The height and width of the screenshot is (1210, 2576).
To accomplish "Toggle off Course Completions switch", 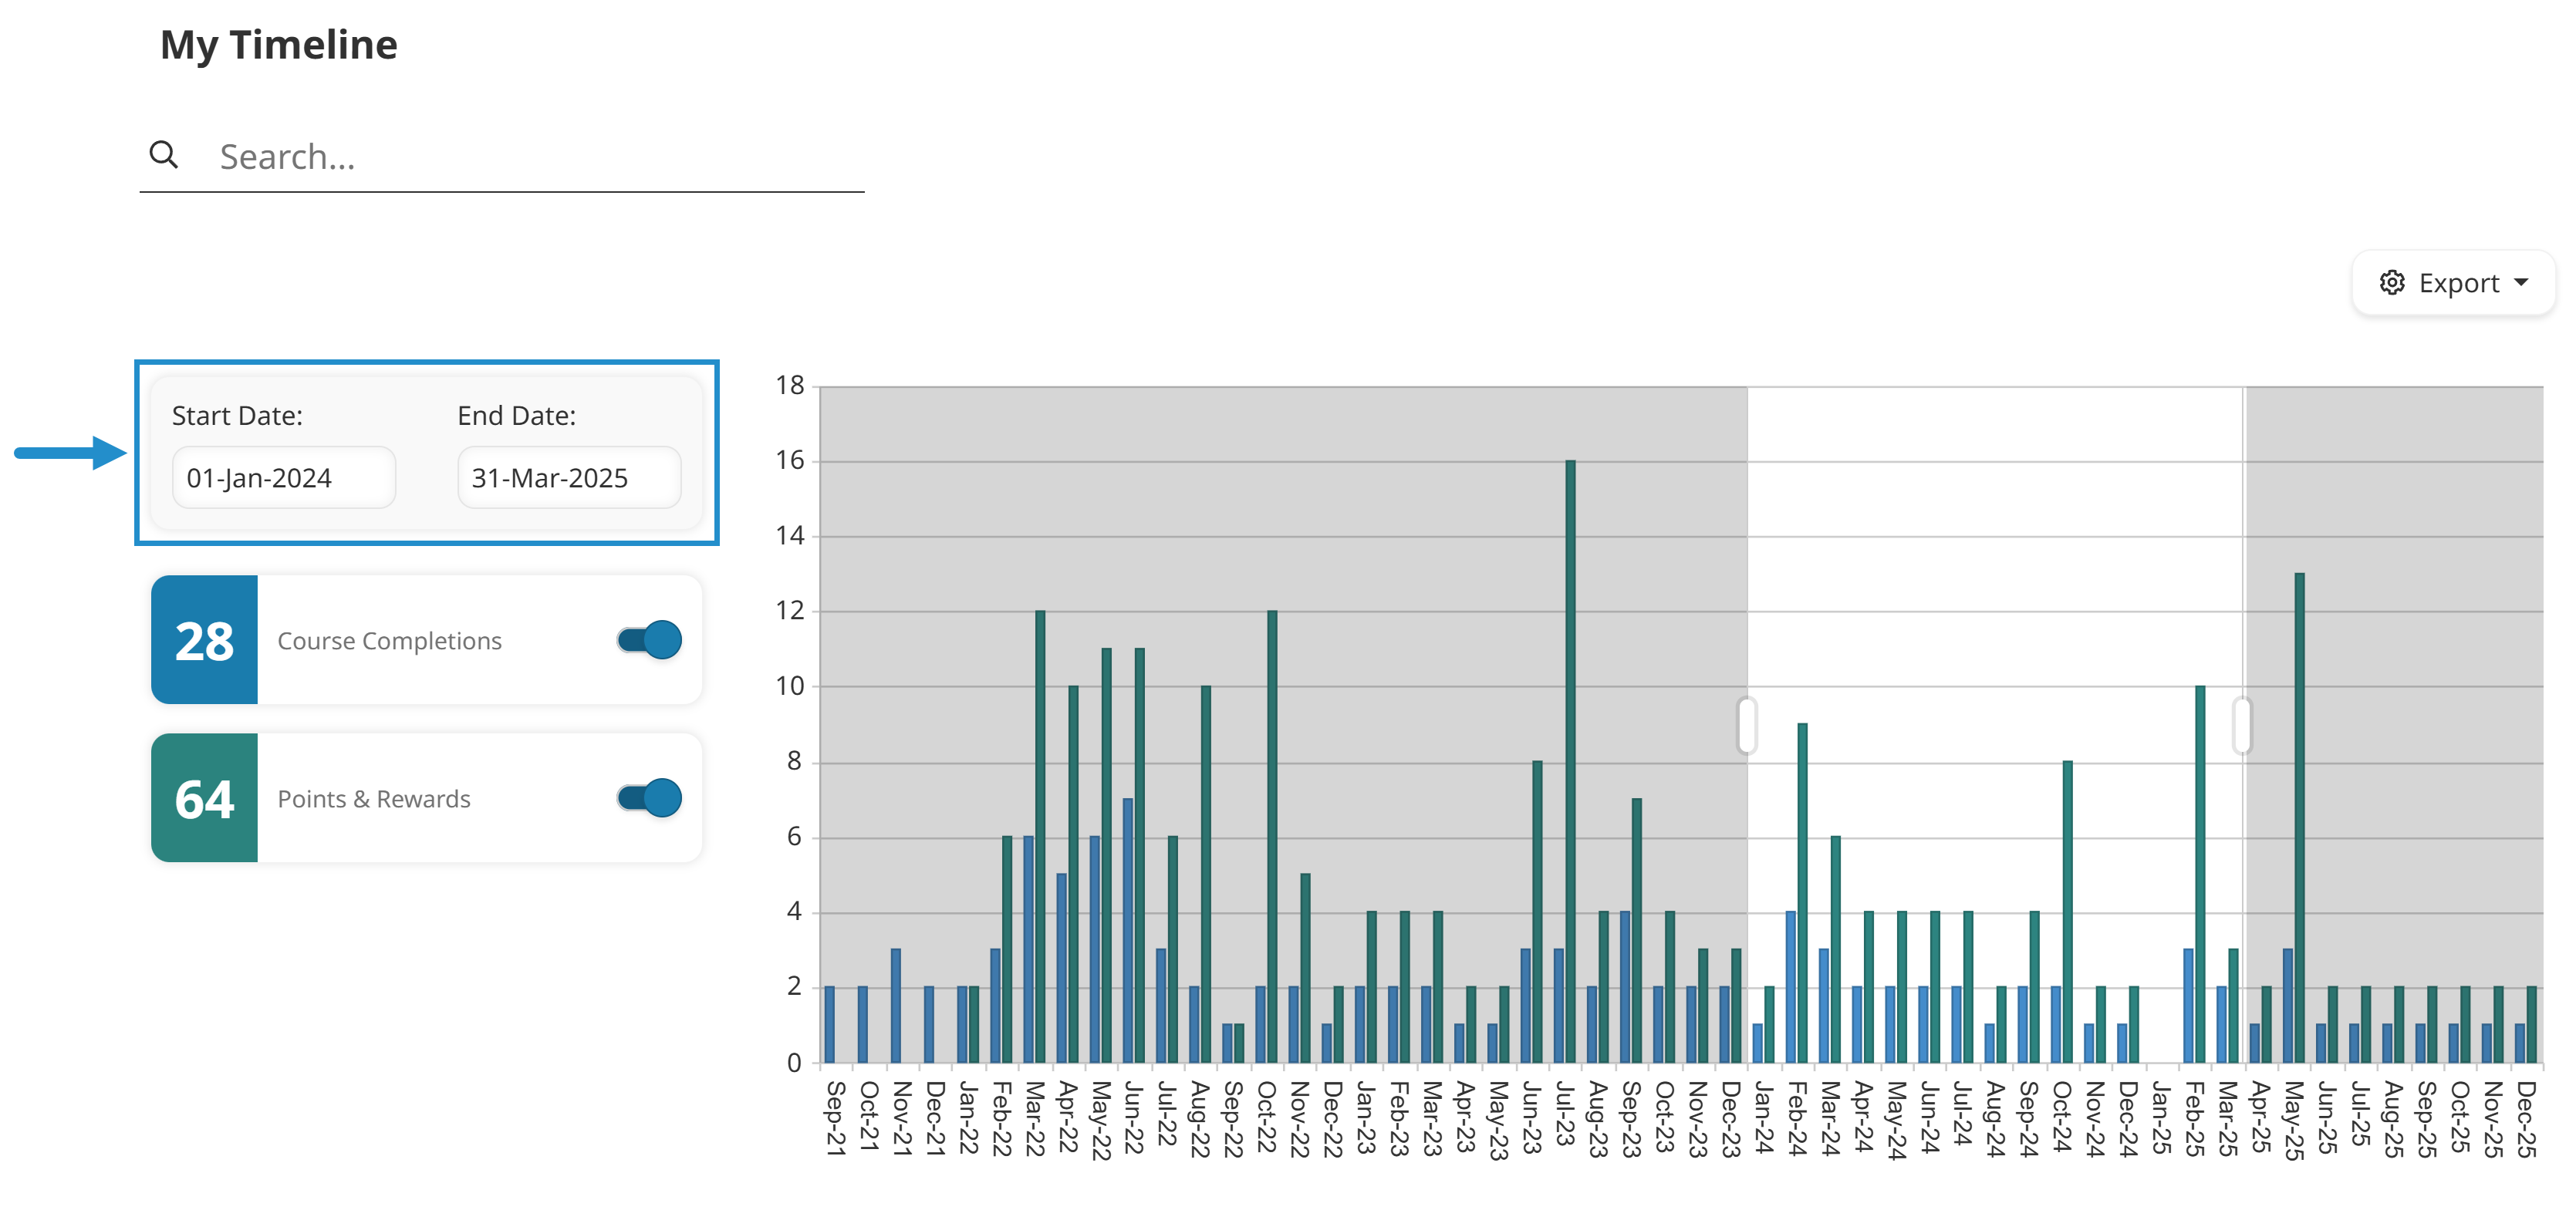I will click(649, 640).
